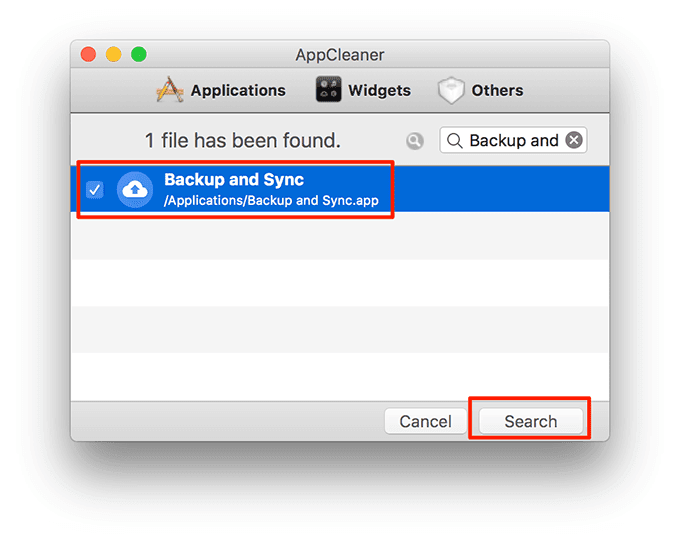Image resolution: width=680 pixels, height=542 pixels.
Task: Select the Backup and Sync row title
Action: pyautogui.click(x=234, y=180)
